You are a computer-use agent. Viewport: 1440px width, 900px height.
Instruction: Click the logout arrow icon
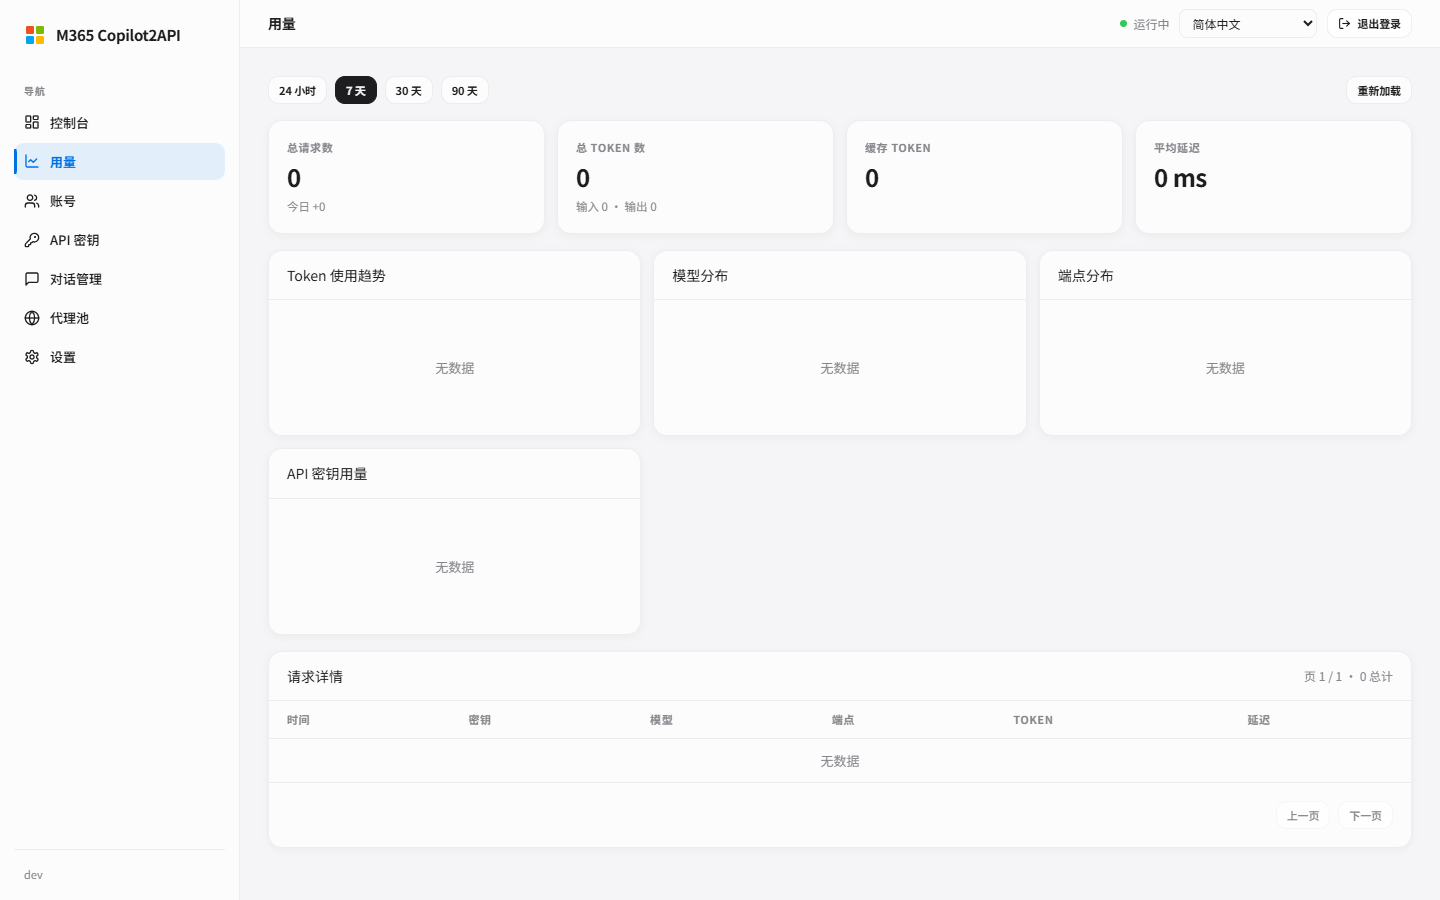click(x=1344, y=23)
